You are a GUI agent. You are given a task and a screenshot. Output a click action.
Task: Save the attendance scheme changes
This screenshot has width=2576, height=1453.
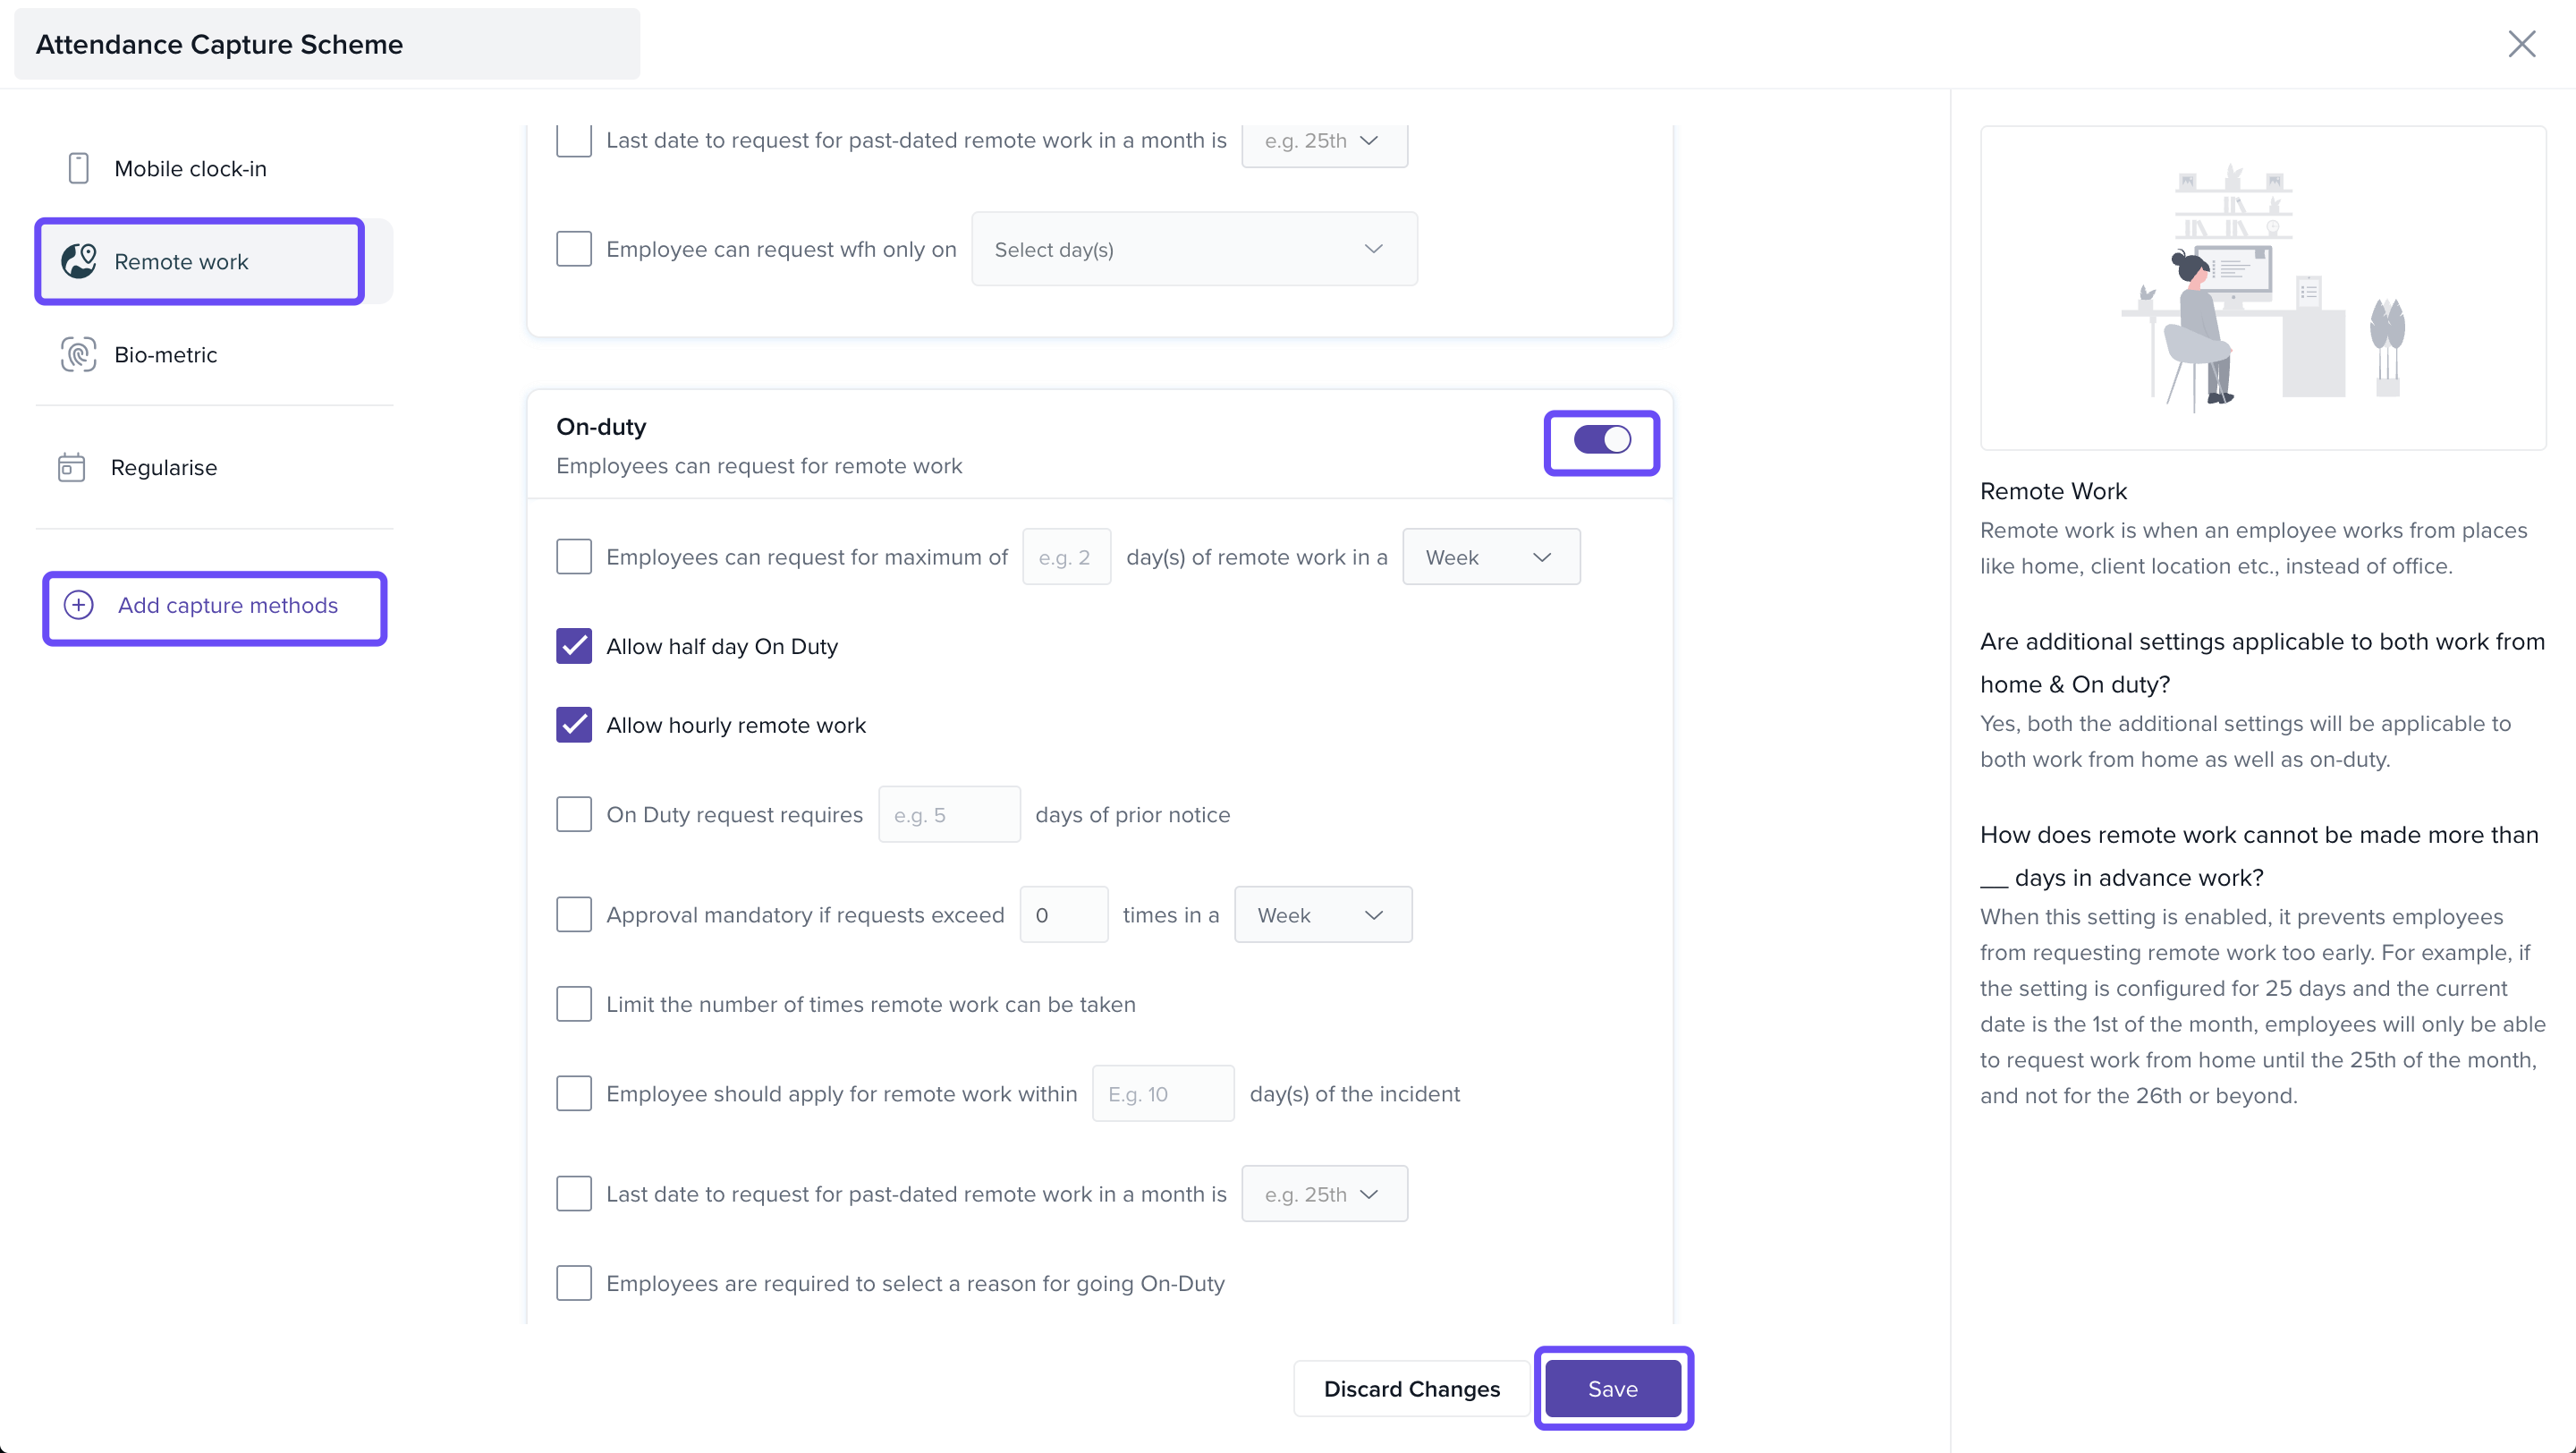pos(1612,1388)
